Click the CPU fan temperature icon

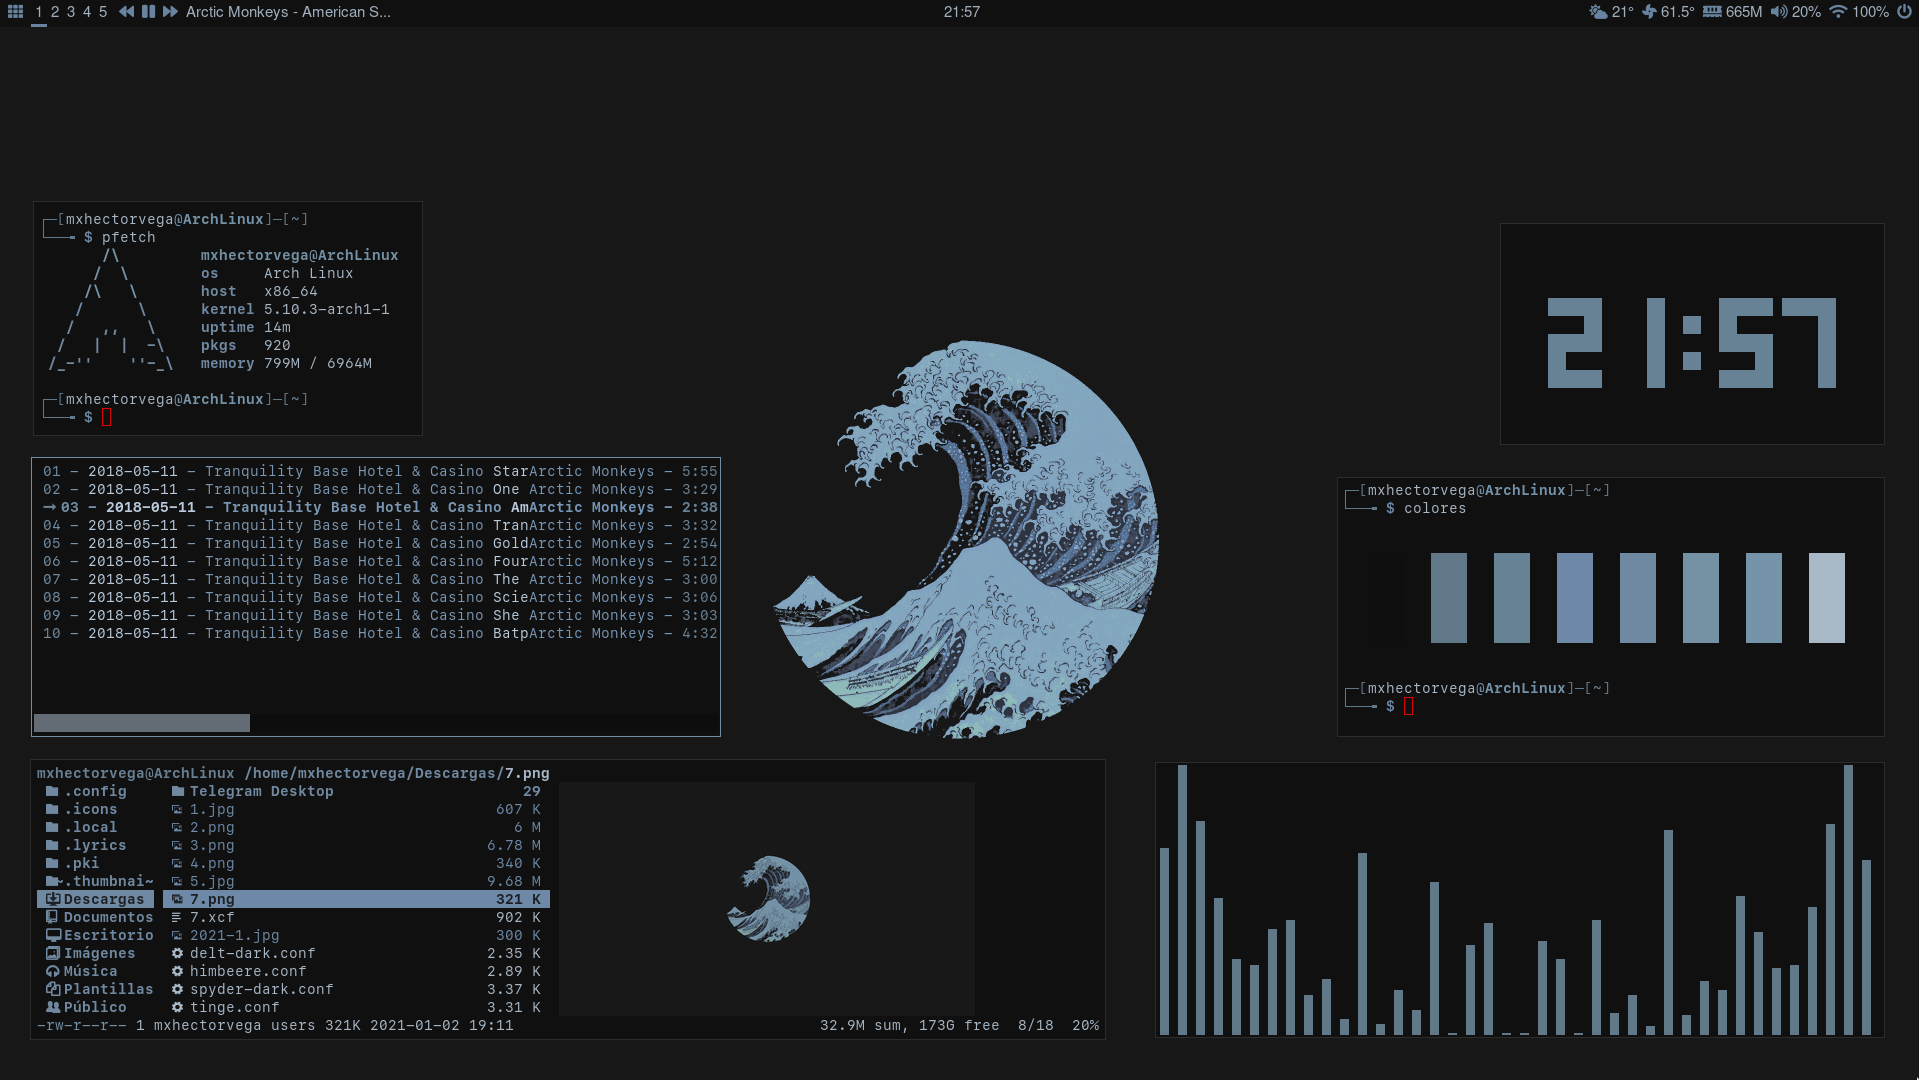(x=1649, y=12)
